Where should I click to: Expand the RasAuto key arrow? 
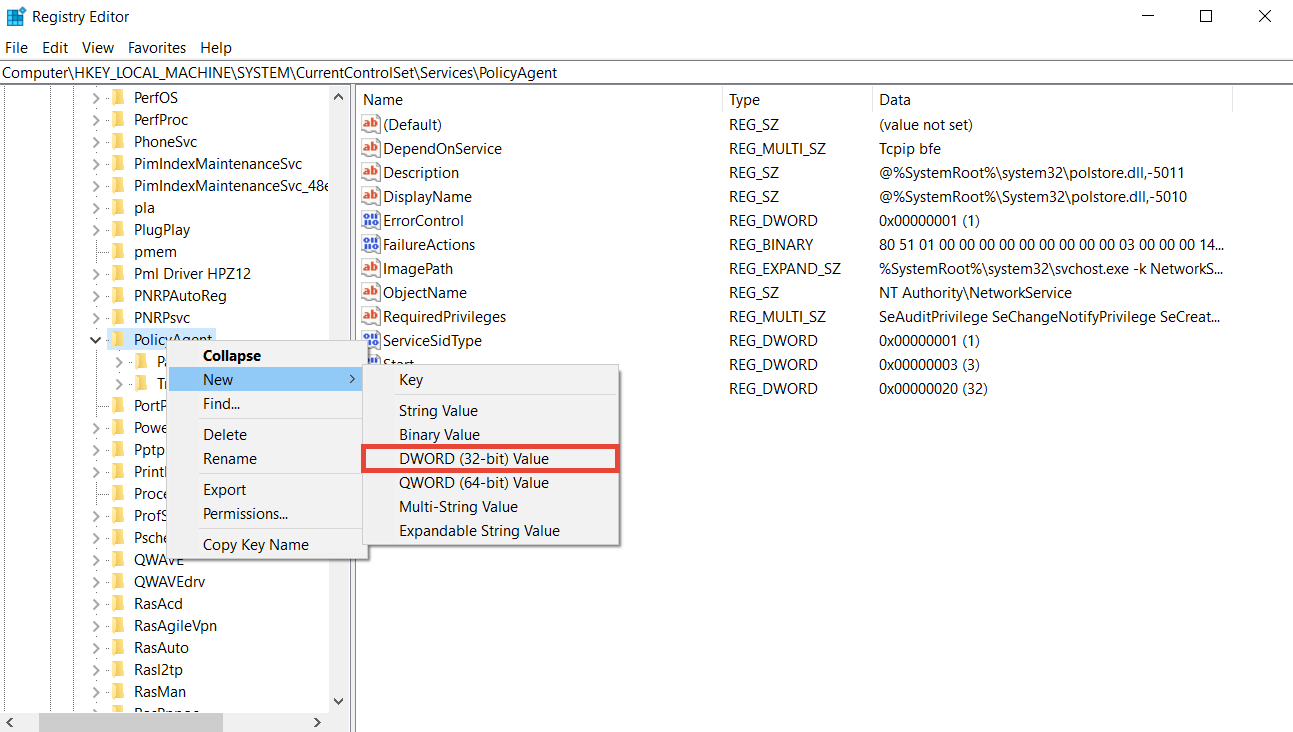[96, 648]
